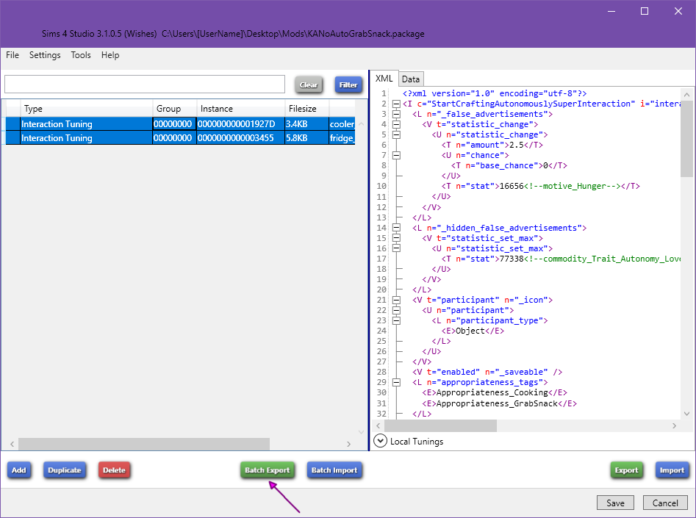Open the Tools menu
The width and height of the screenshot is (696, 518).
81,55
